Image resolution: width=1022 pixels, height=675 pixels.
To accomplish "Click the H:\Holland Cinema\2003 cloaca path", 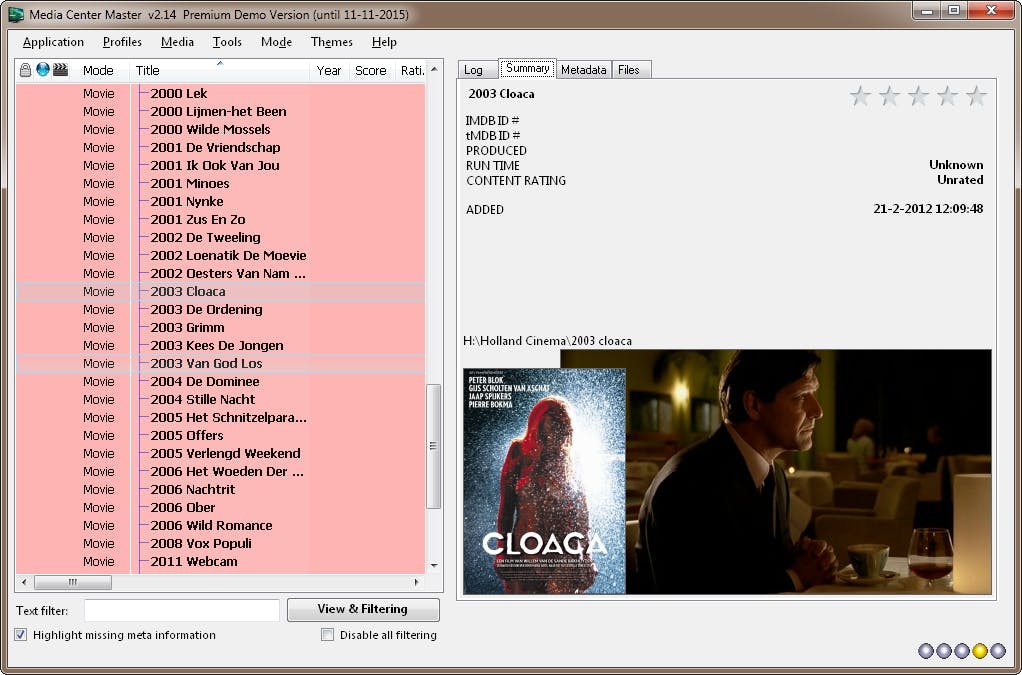I will tap(548, 341).
